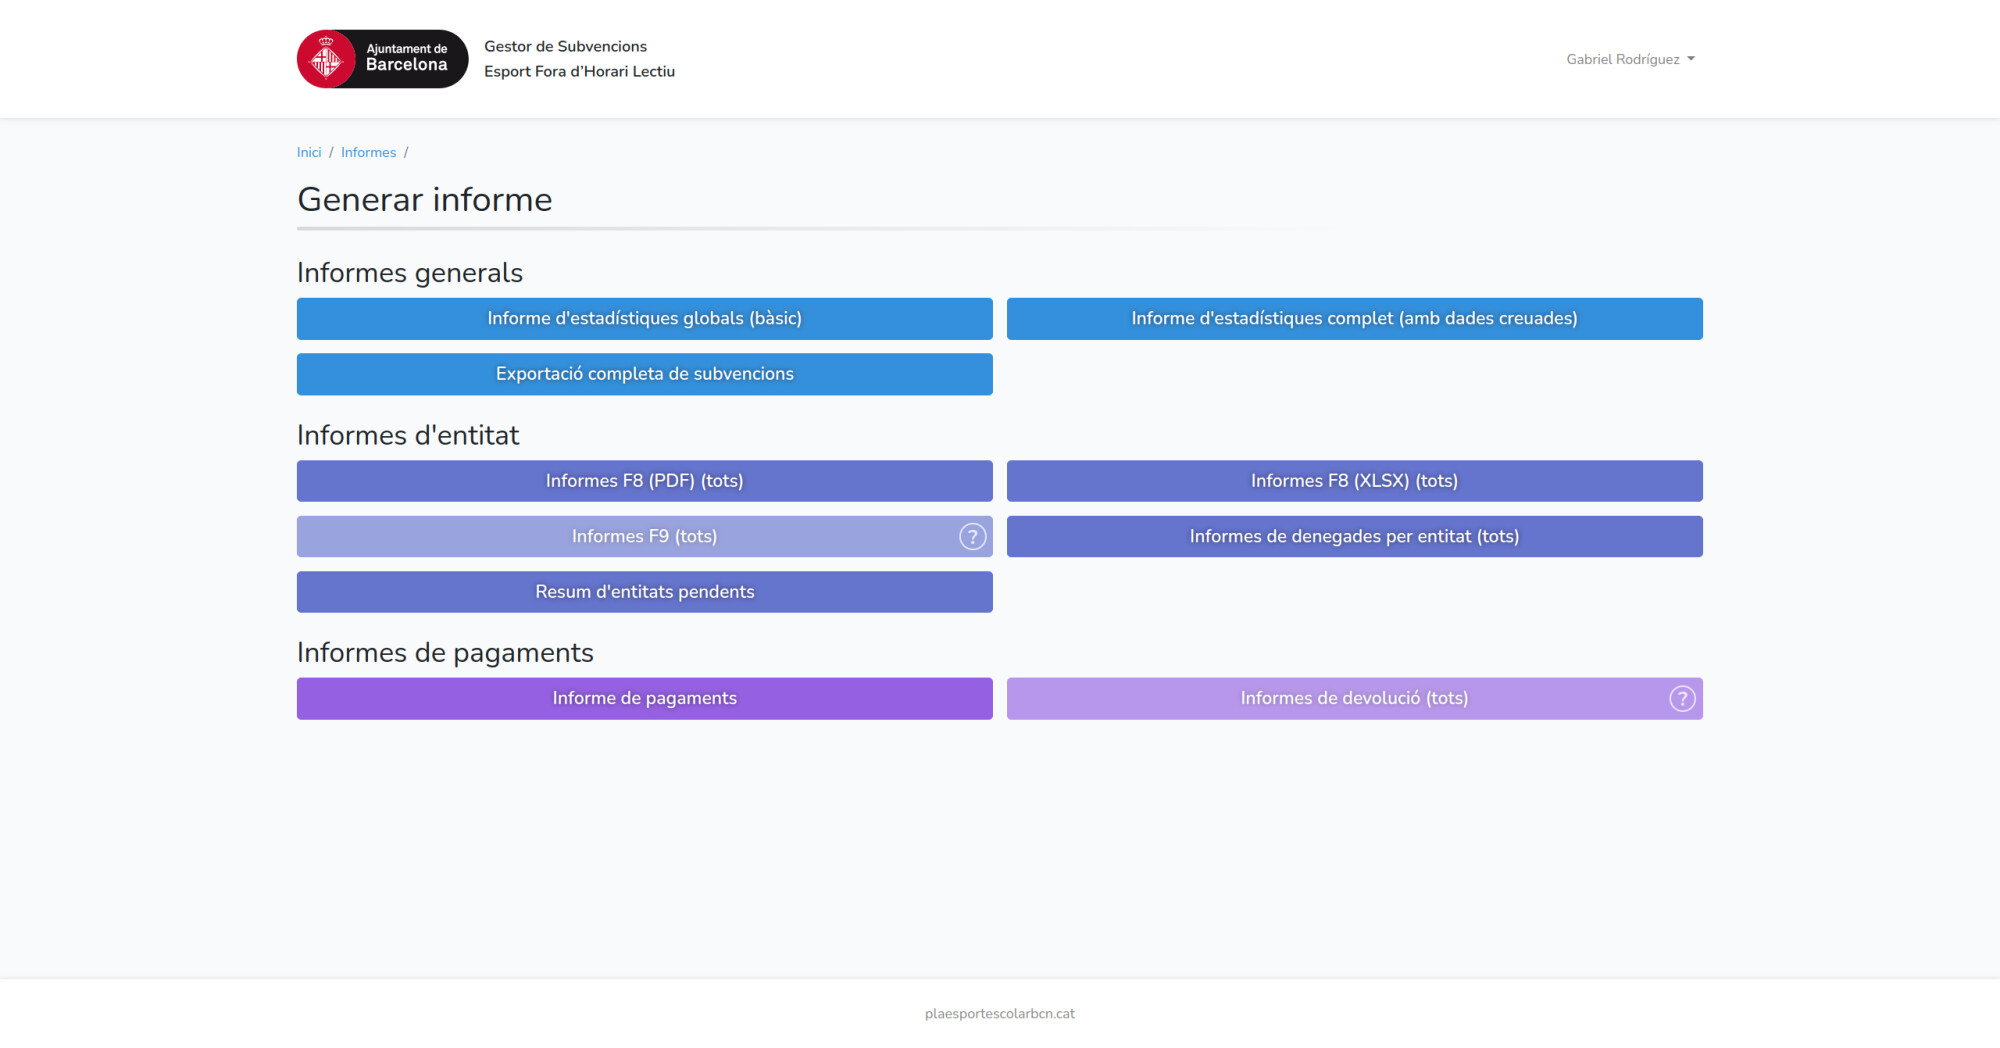
Task: Click the Informes generals section heading
Action: tap(410, 272)
